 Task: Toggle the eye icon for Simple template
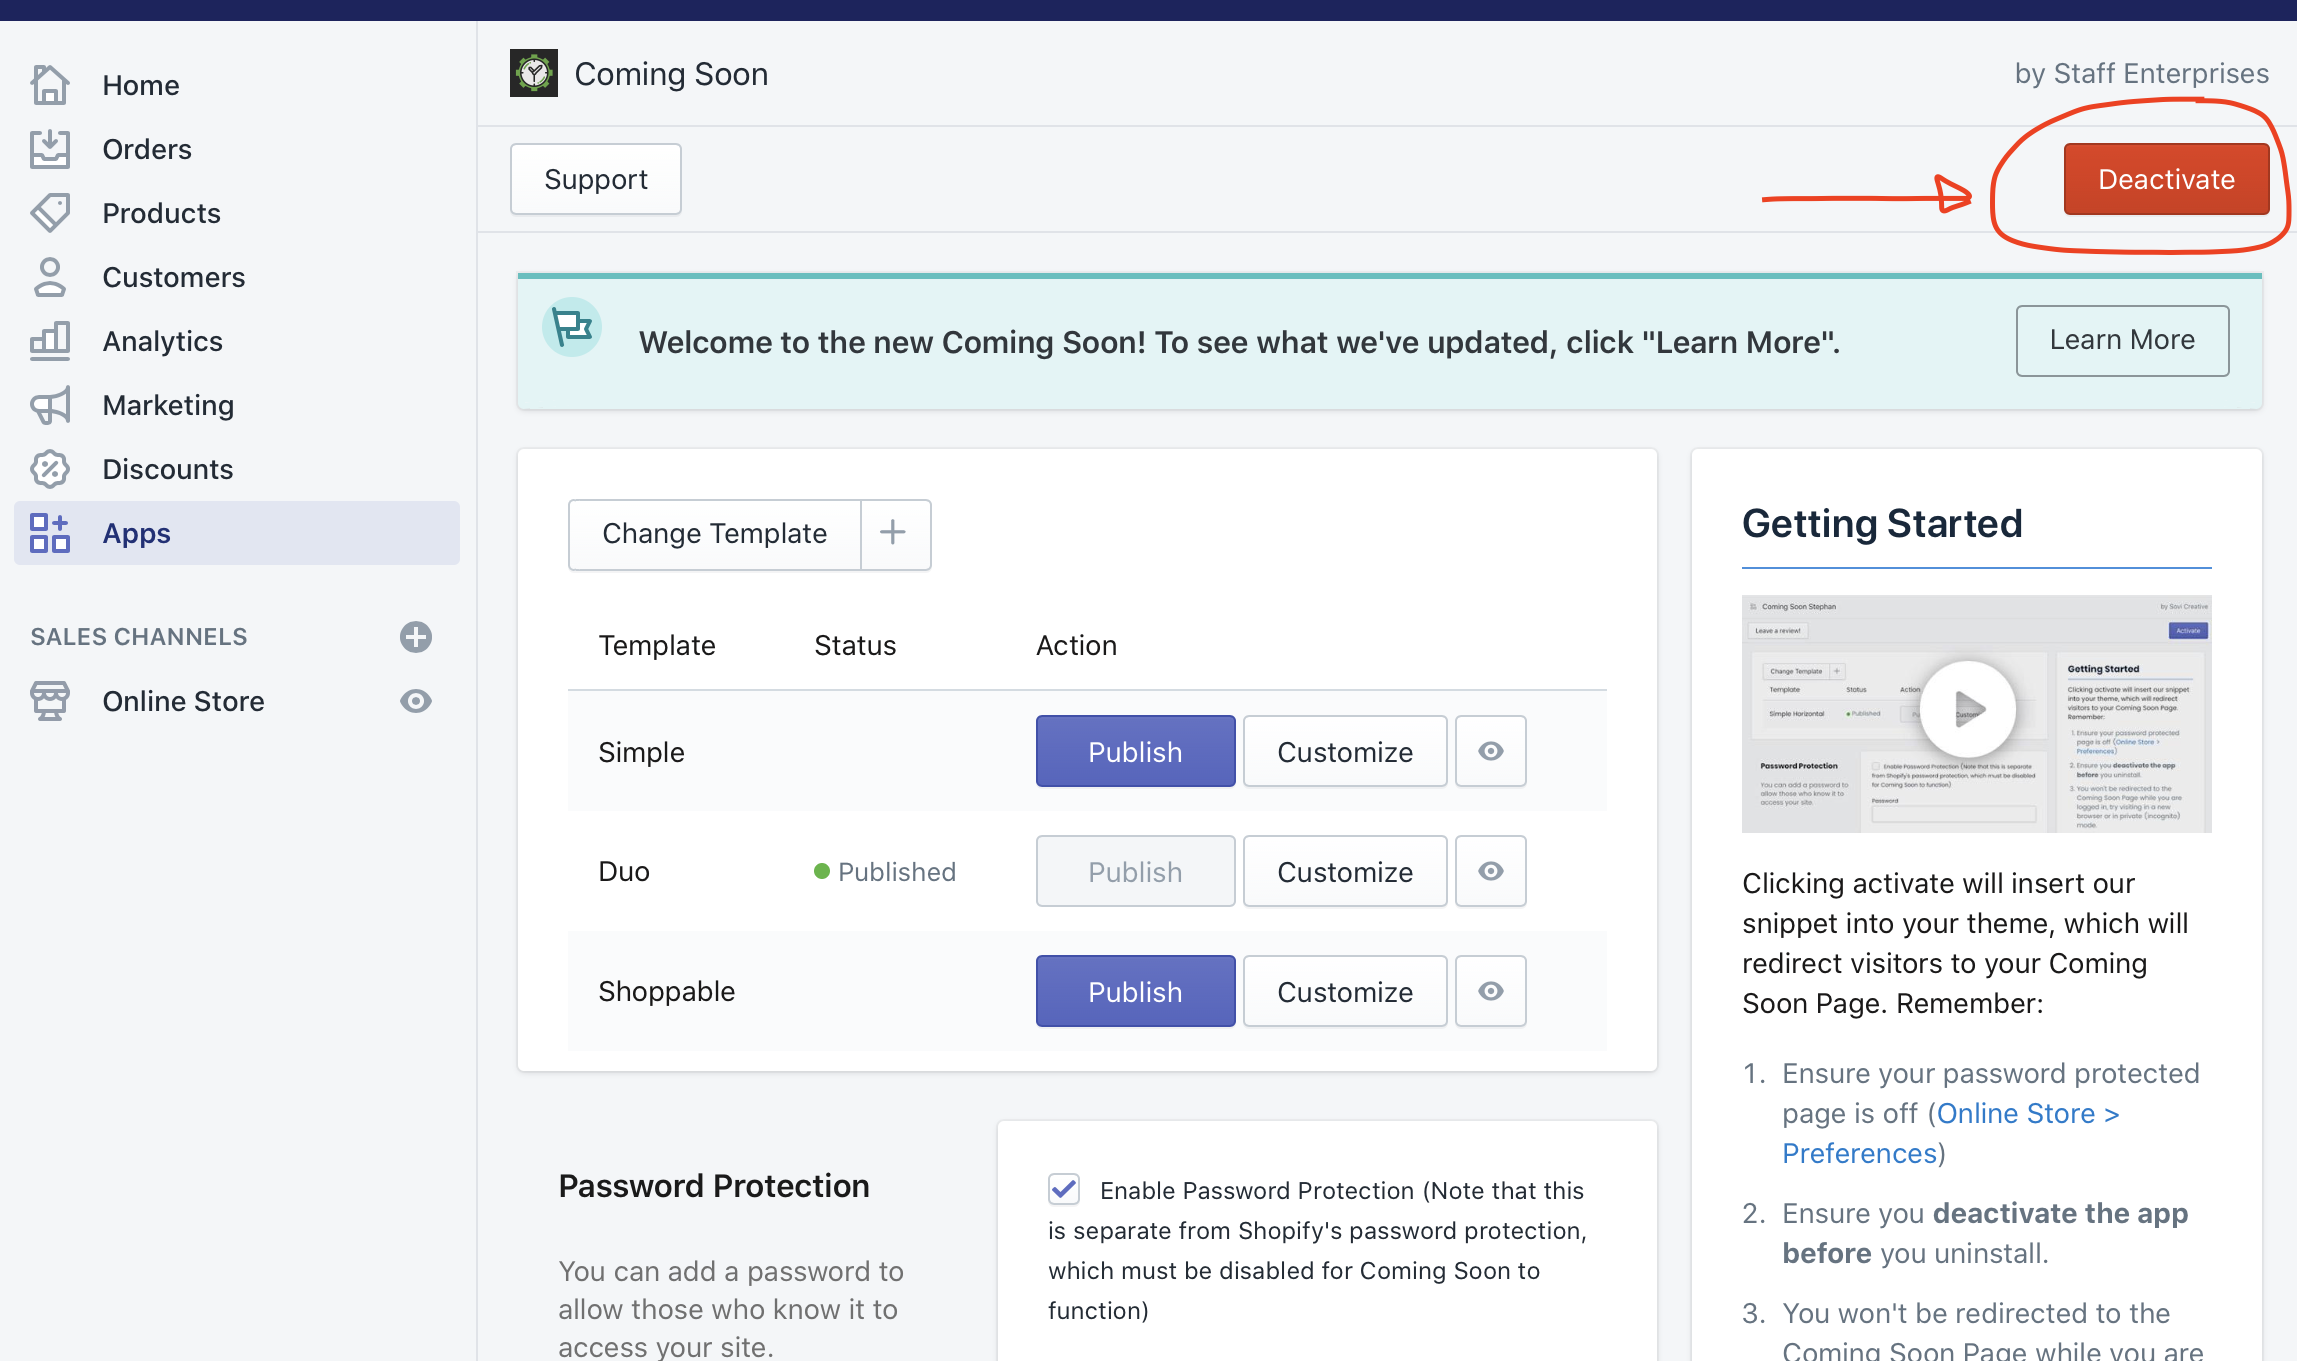click(x=1489, y=750)
